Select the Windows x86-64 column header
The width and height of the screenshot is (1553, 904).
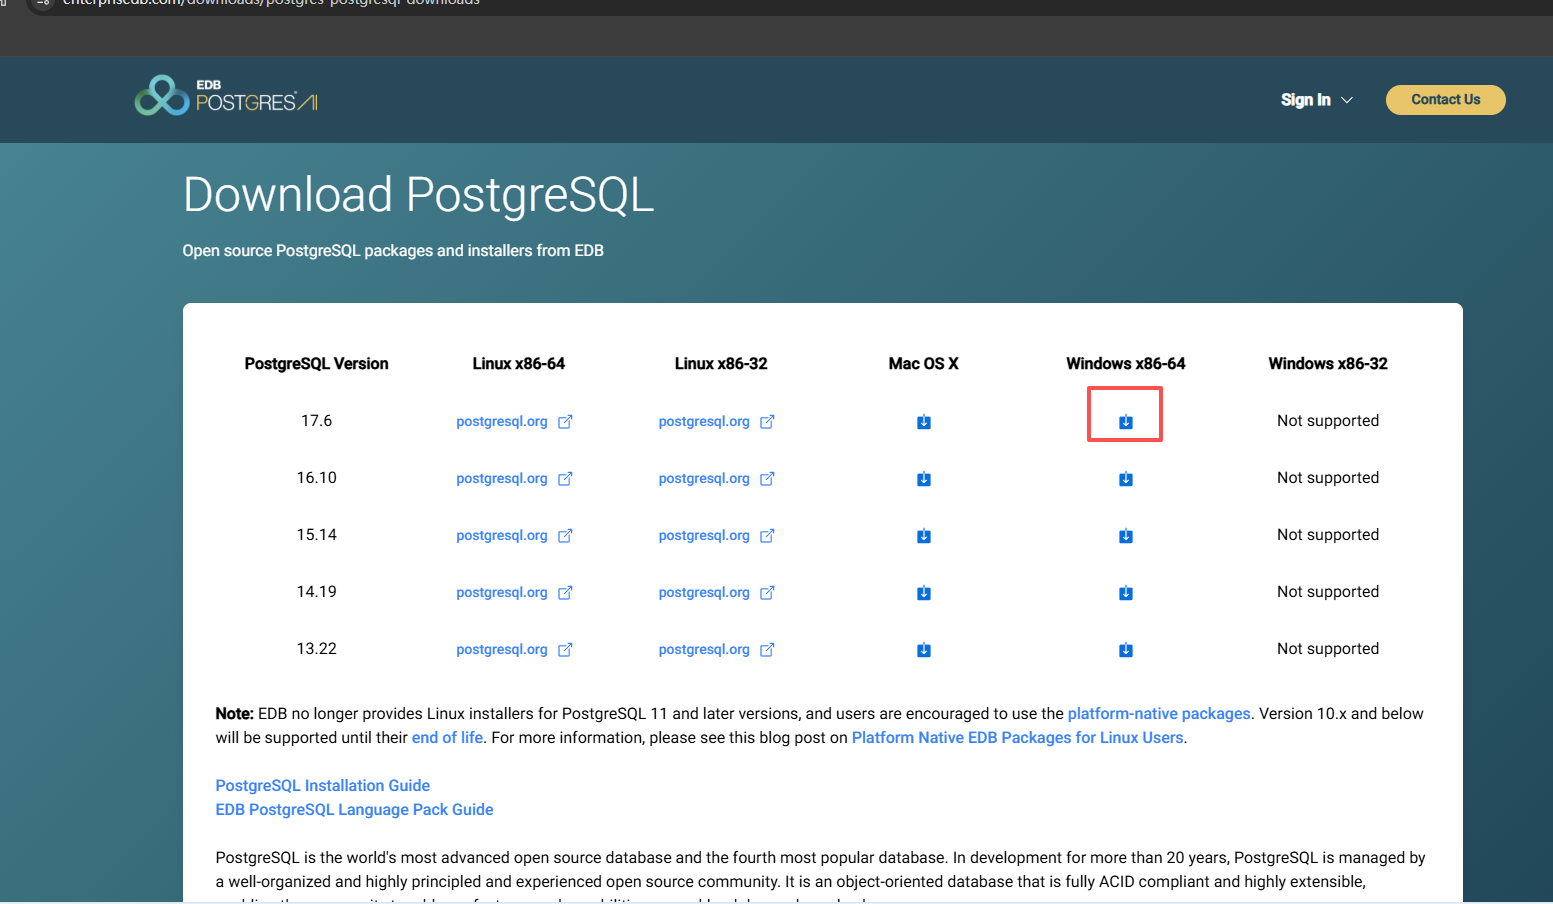(1126, 363)
